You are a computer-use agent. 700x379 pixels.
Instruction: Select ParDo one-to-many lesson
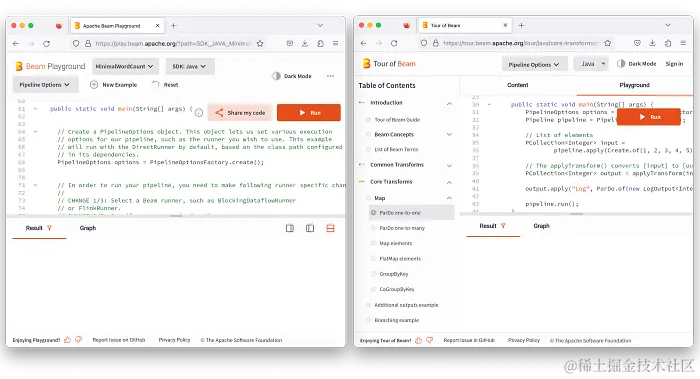[402, 228]
